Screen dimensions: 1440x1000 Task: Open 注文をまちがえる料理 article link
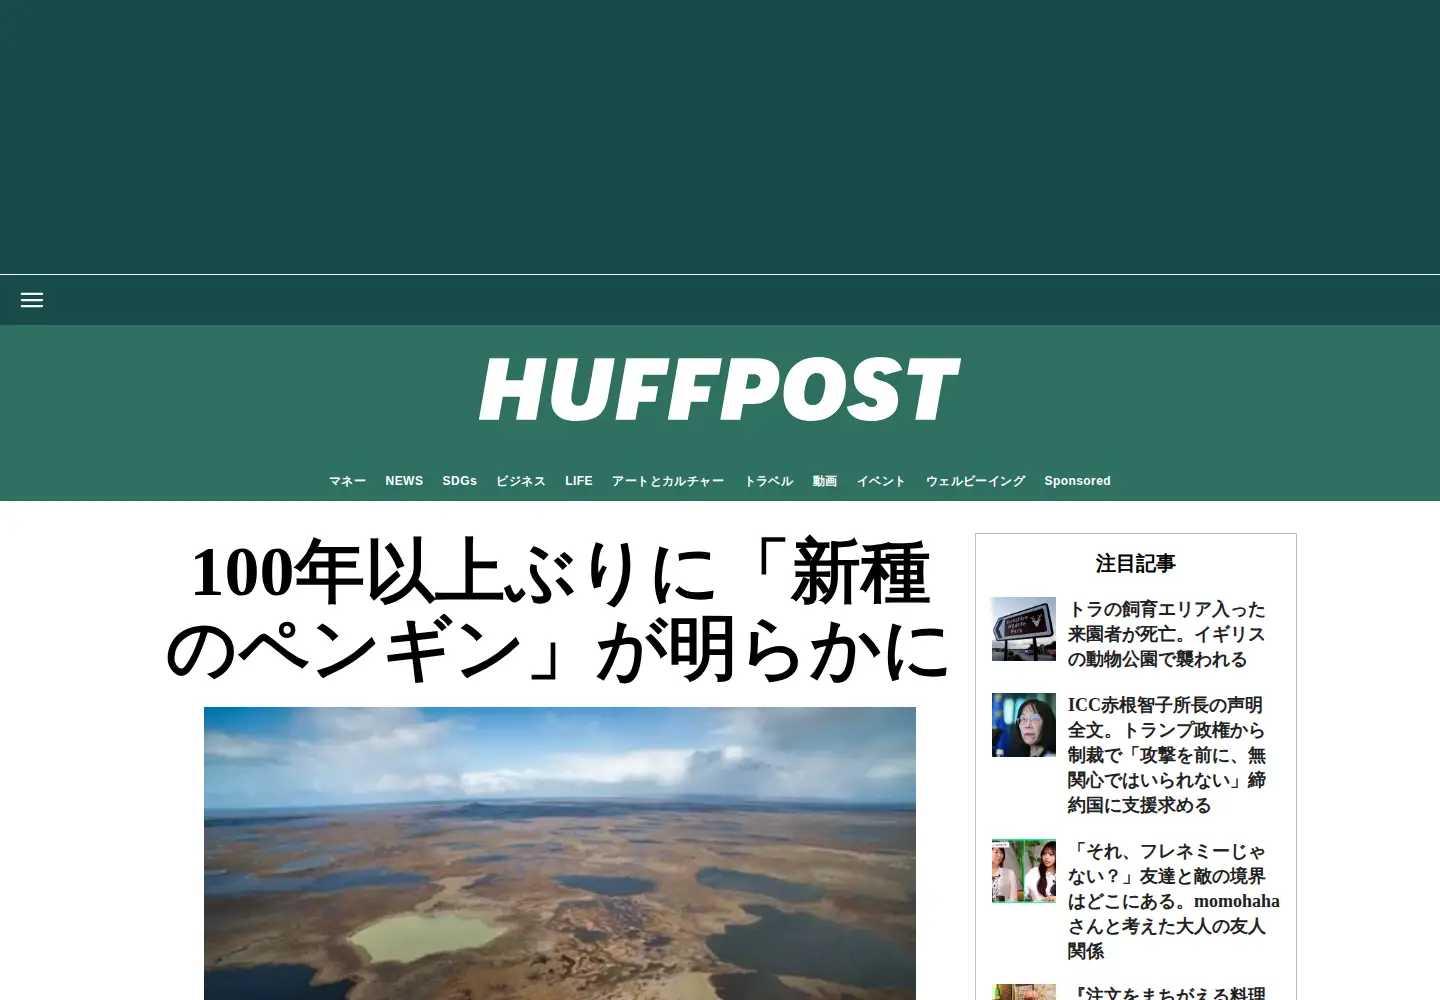click(1166, 992)
